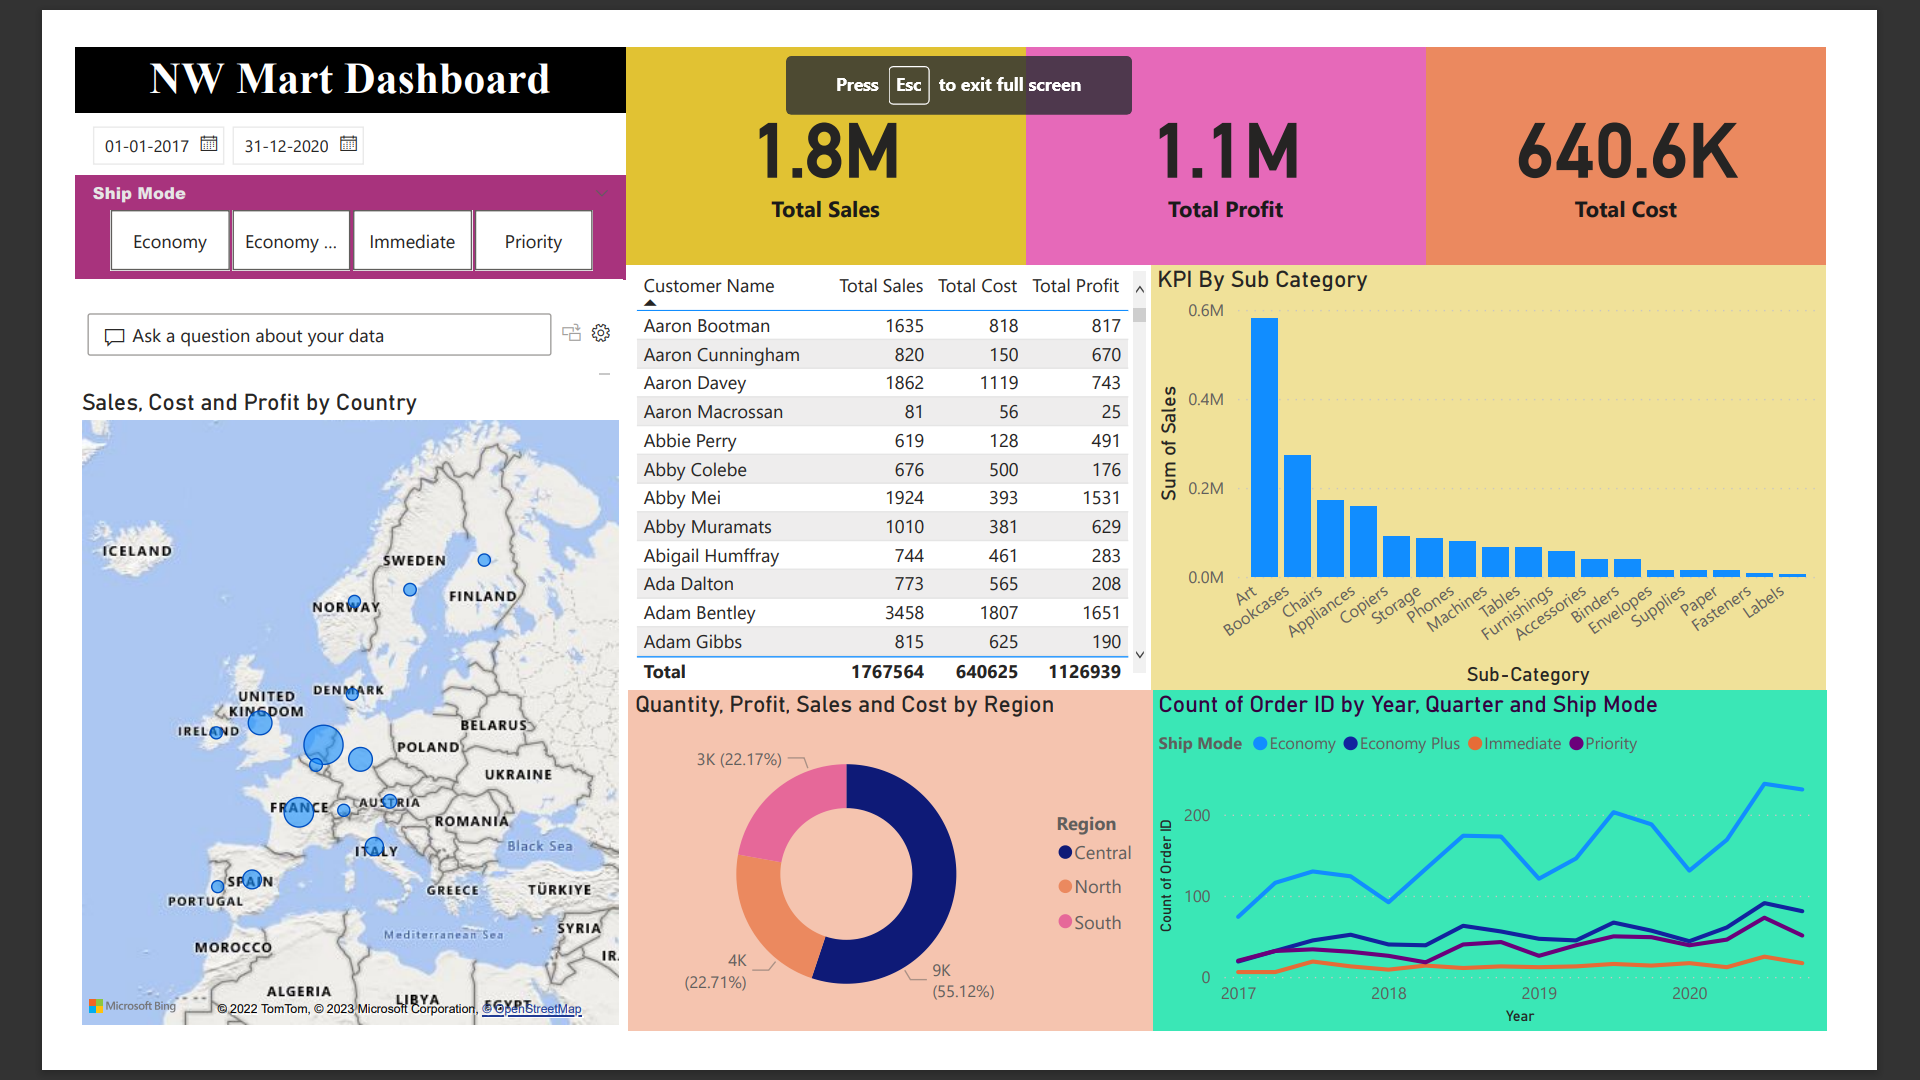Open the calendar icon for the 31-12-2020 date

click(348, 145)
